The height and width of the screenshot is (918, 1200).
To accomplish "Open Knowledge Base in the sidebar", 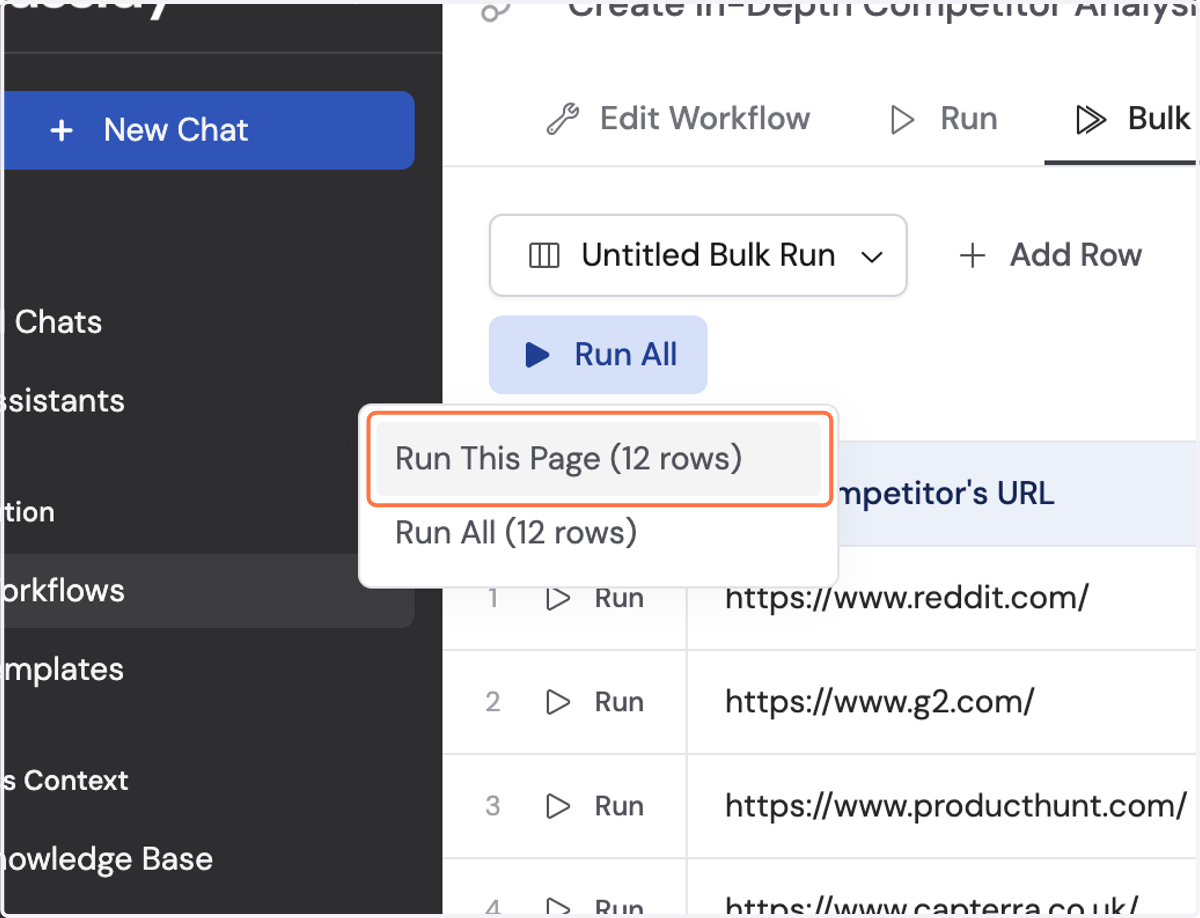I will [x=106, y=859].
